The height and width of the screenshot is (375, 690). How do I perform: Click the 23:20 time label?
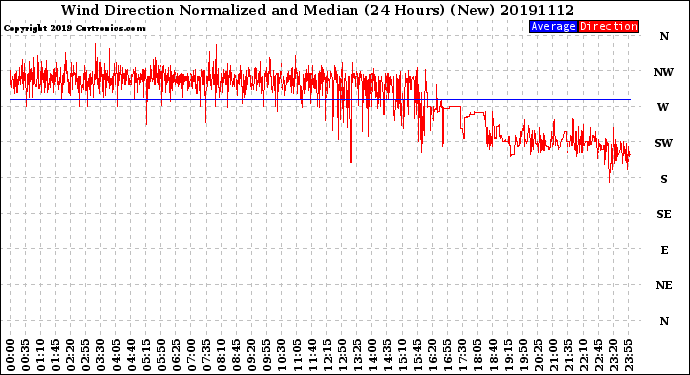[613, 355]
